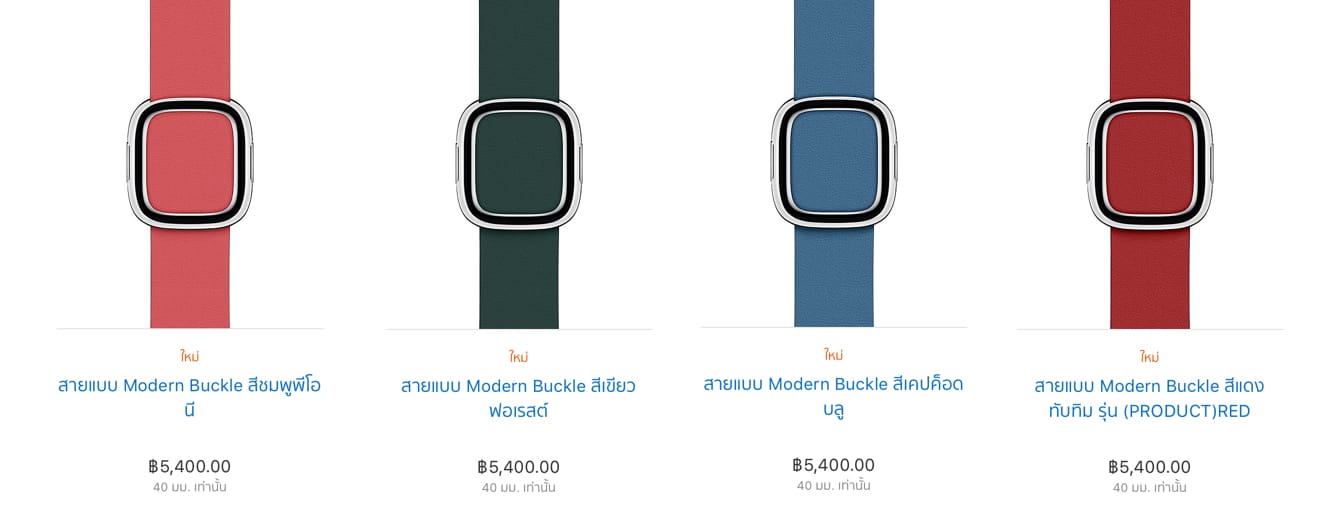Click the ฿5,400.00 price of the Cape Cod blue band
Image resolution: width=1323 pixels, height=514 pixels.
click(x=833, y=465)
